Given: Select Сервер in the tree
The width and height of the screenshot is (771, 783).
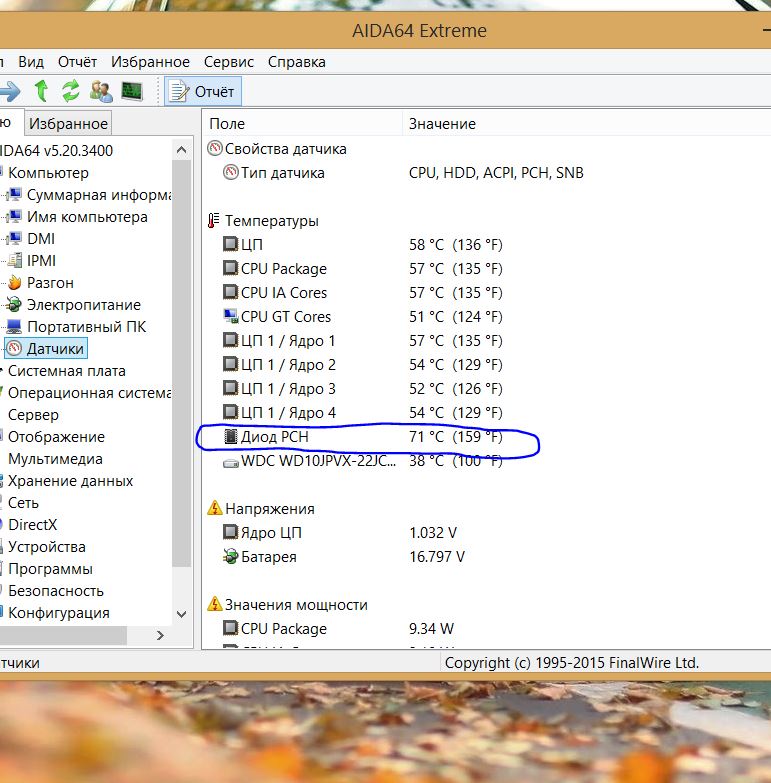Looking at the screenshot, I should [33, 415].
